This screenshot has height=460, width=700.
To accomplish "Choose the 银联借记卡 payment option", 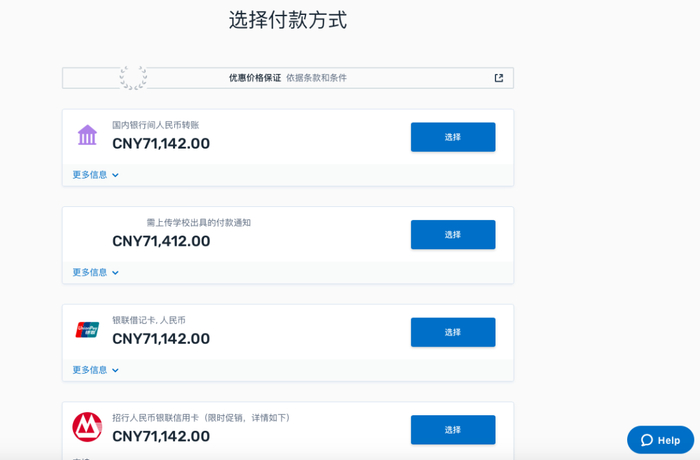I will [452, 332].
